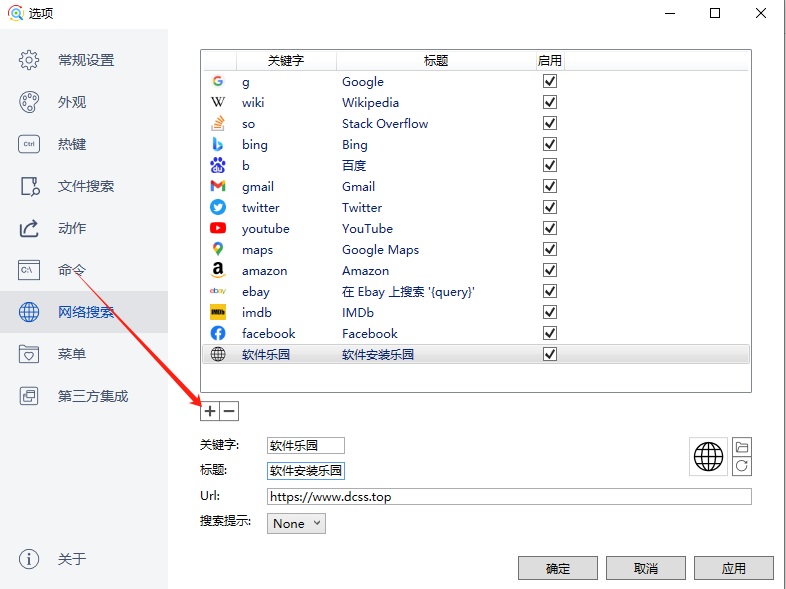Click the large globe icon preview
Image resolution: width=786 pixels, height=589 pixels.
709,457
